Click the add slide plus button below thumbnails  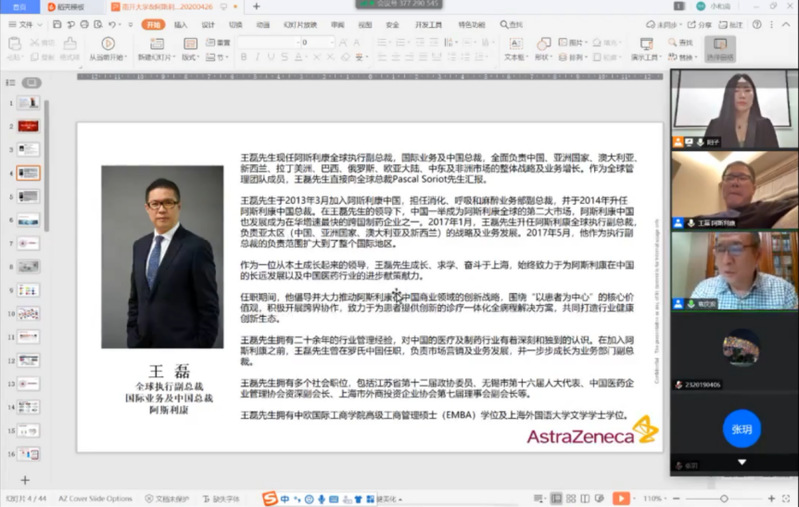click(25, 480)
